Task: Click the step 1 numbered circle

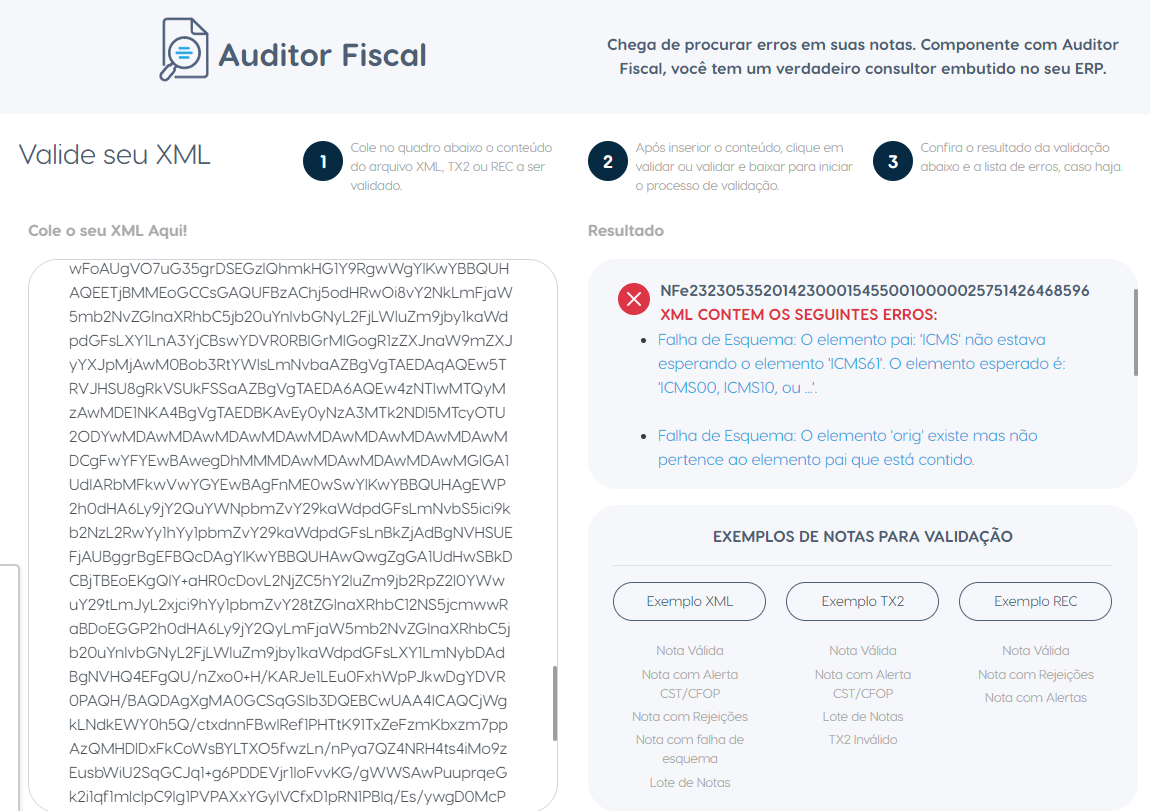Action: pos(323,161)
